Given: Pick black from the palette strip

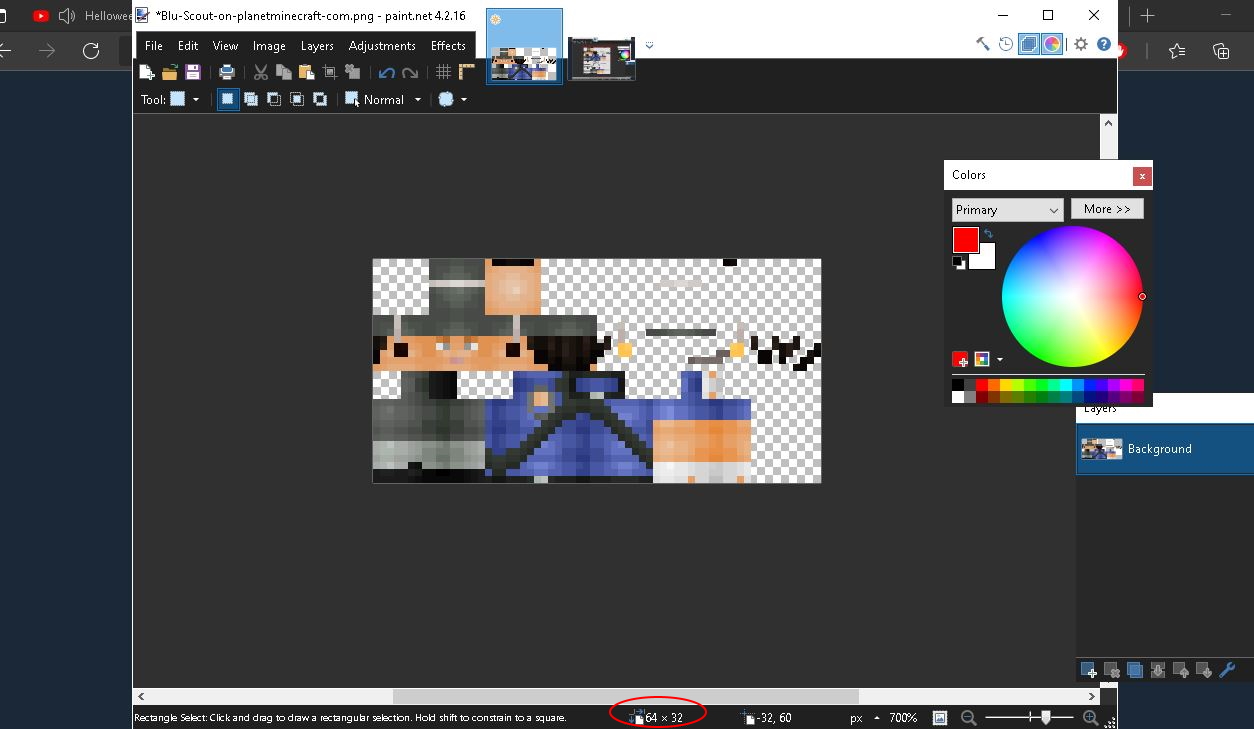Looking at the screenshot, I should pos(958,385).
